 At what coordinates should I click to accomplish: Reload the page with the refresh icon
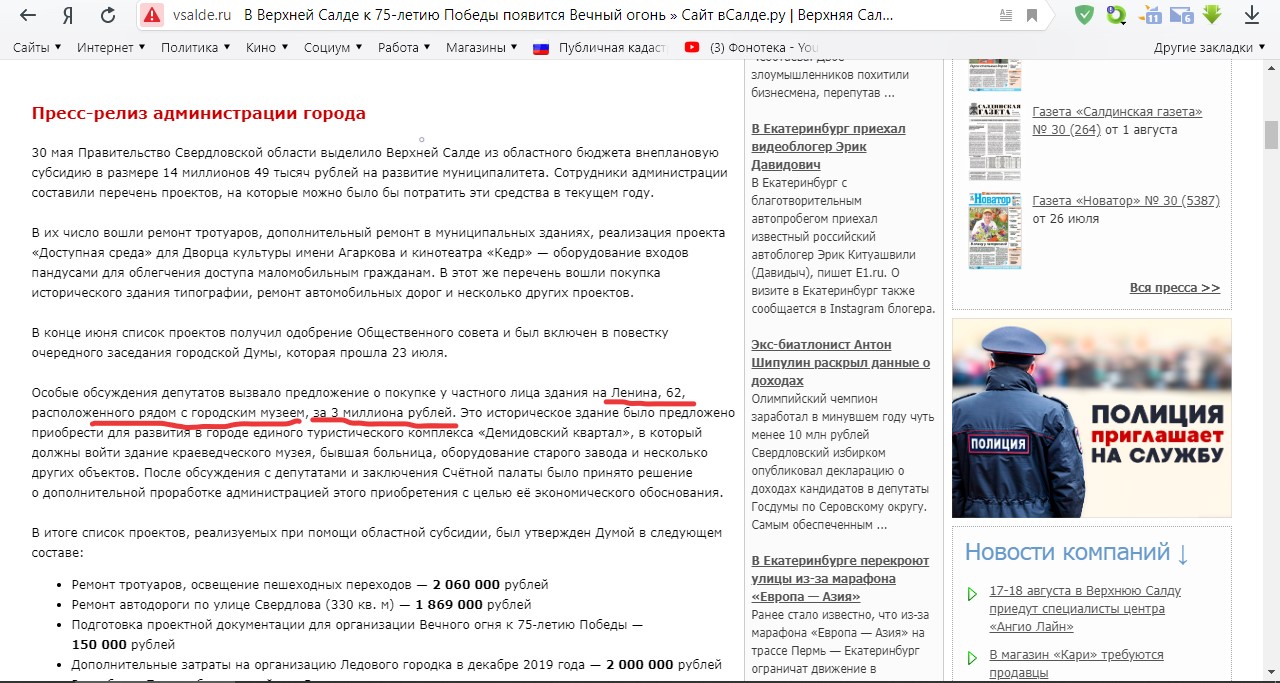click(x=109, y=15)
